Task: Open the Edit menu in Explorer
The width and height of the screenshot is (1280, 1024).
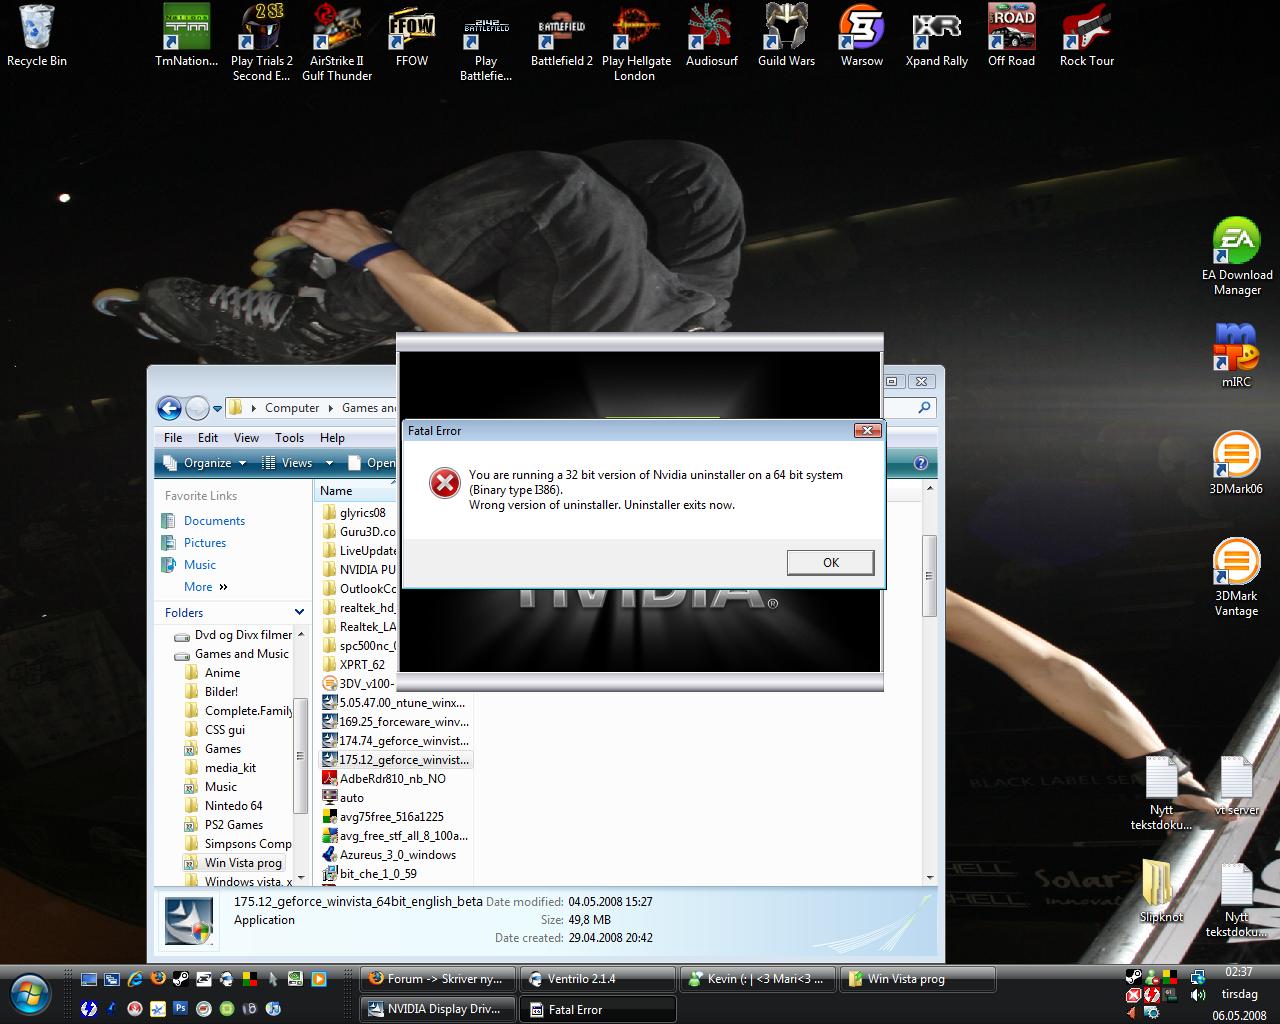Action: (208, 437)
